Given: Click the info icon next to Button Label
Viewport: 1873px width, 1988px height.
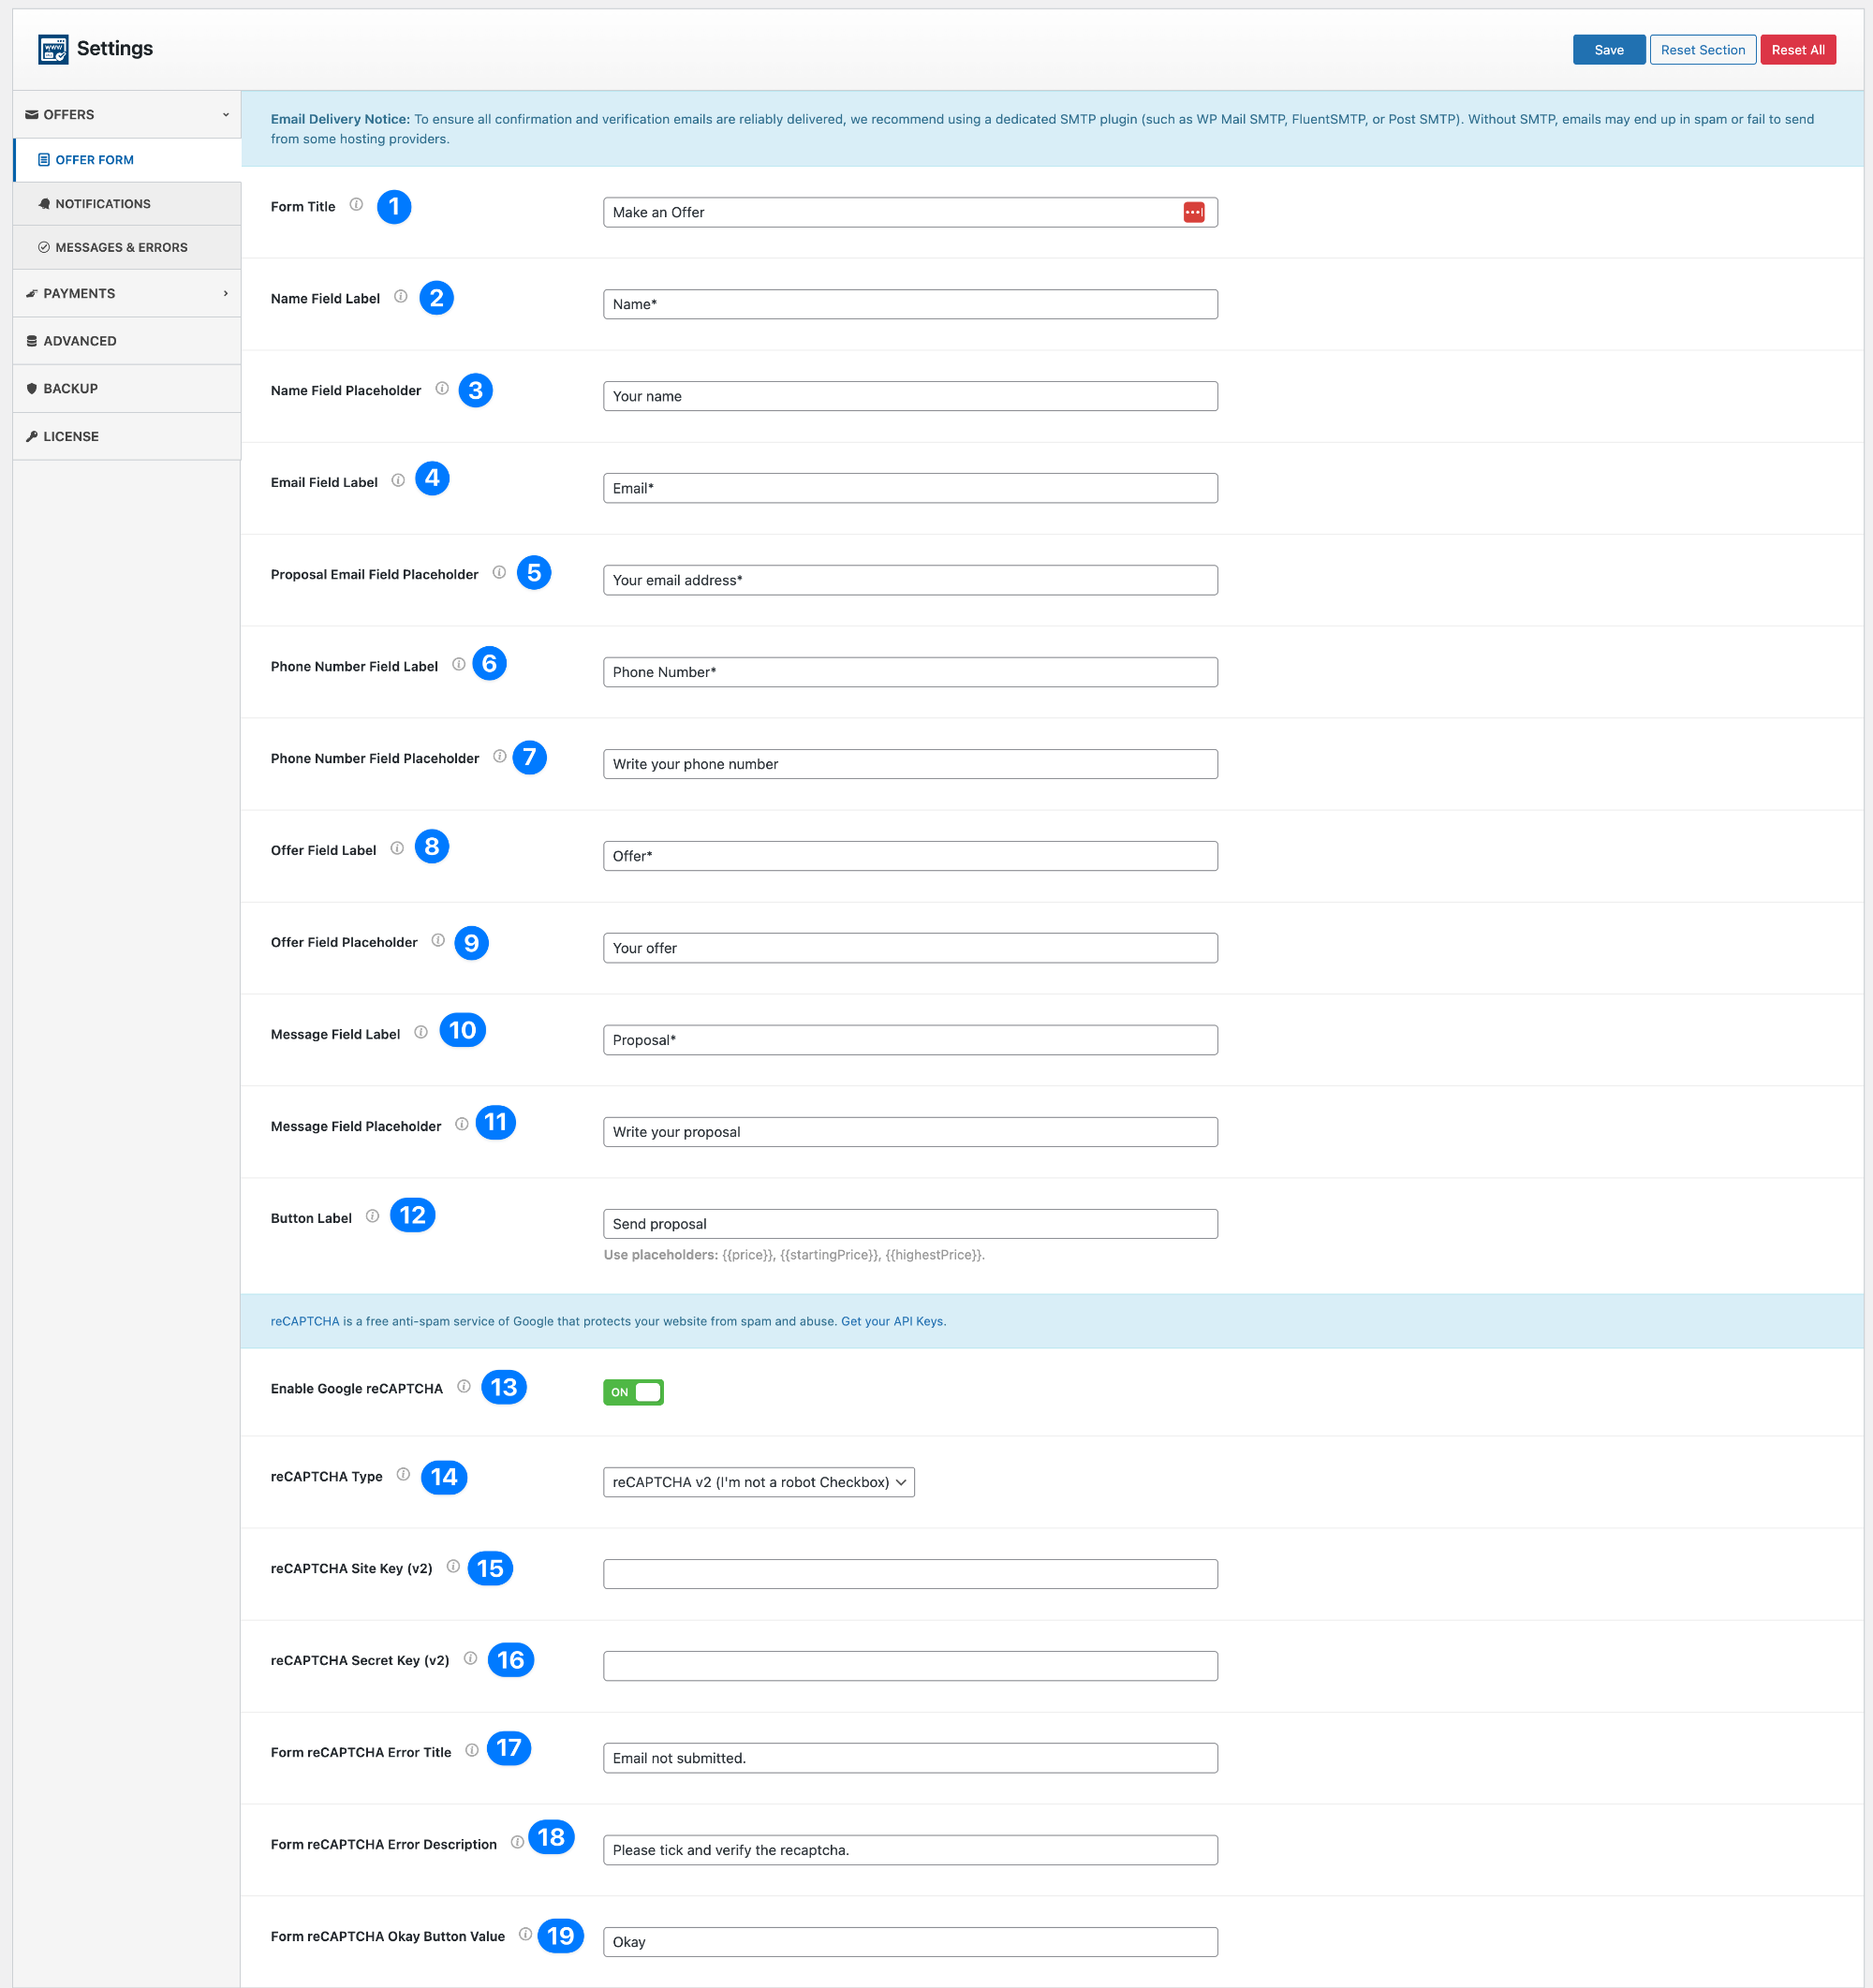Looking at the screenshot, I should coord(372,1217).
